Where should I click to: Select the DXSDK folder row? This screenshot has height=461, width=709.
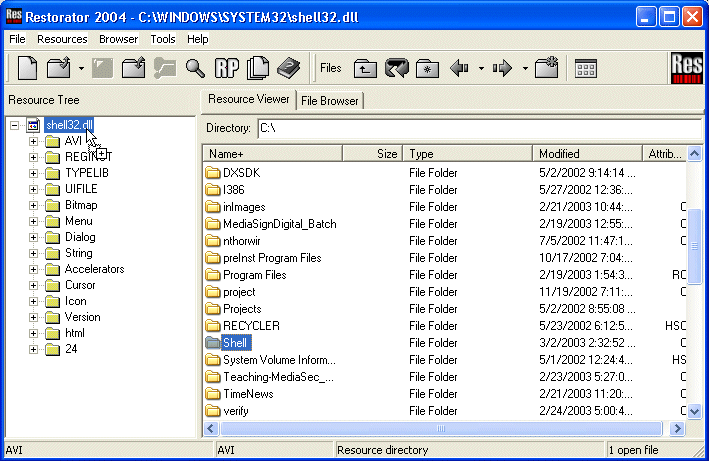(x=444, y=173)
